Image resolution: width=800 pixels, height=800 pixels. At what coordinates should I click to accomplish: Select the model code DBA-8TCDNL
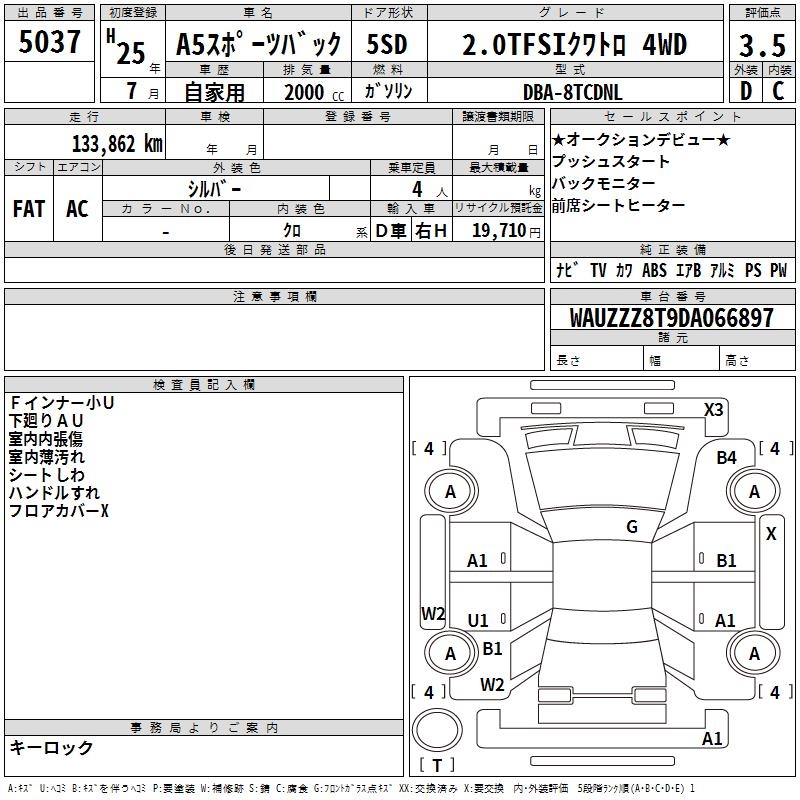click(572, 92)
